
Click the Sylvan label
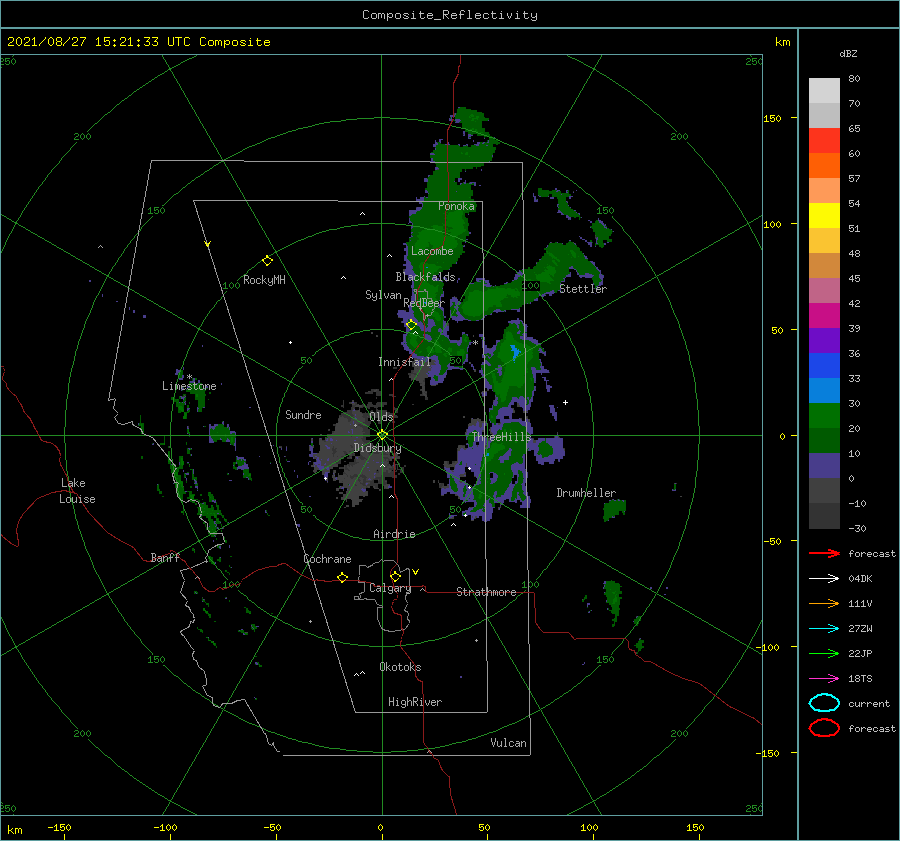point(383,295)
